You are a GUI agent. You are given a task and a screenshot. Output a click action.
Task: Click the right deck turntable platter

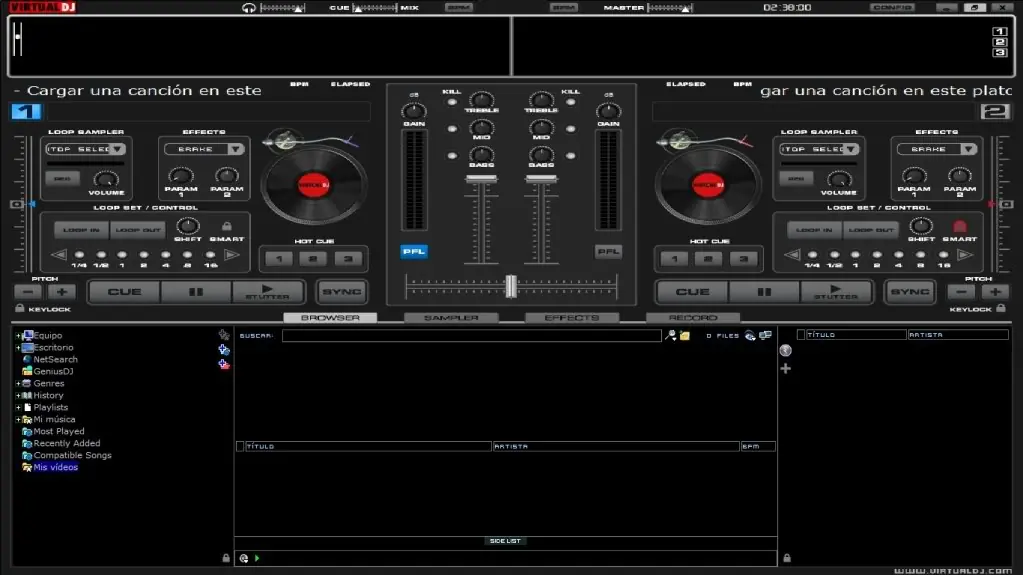pyautogui.click(x=708, y=185)
